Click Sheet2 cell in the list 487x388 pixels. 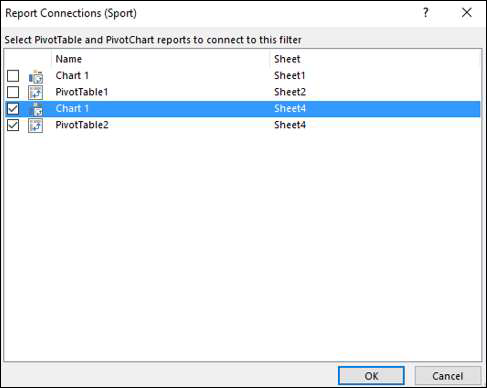point(290,92)
